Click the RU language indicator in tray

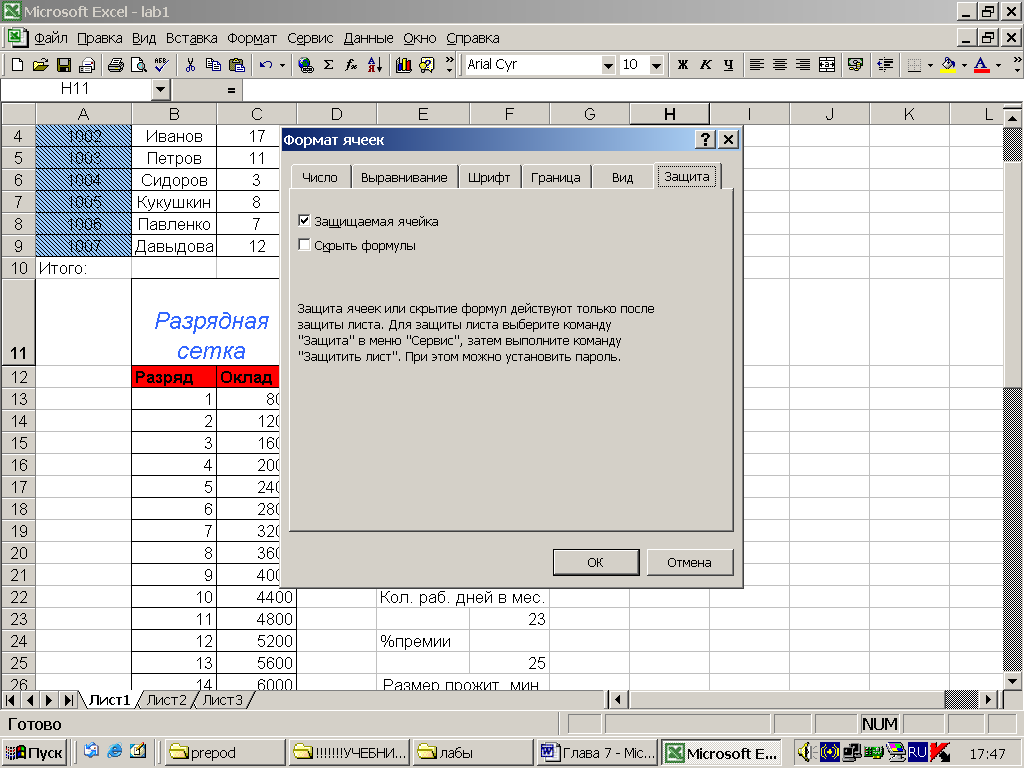(x=917, y=752)
